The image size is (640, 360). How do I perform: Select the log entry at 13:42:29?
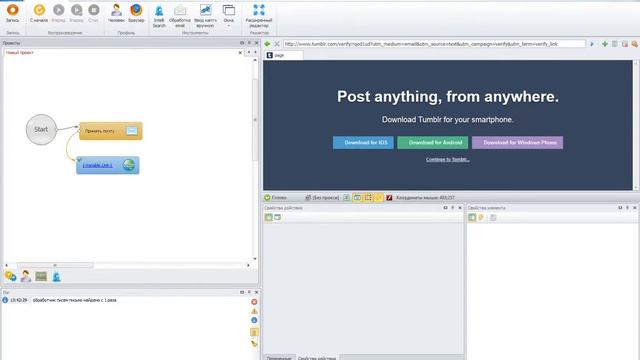(x=63, y=300)
